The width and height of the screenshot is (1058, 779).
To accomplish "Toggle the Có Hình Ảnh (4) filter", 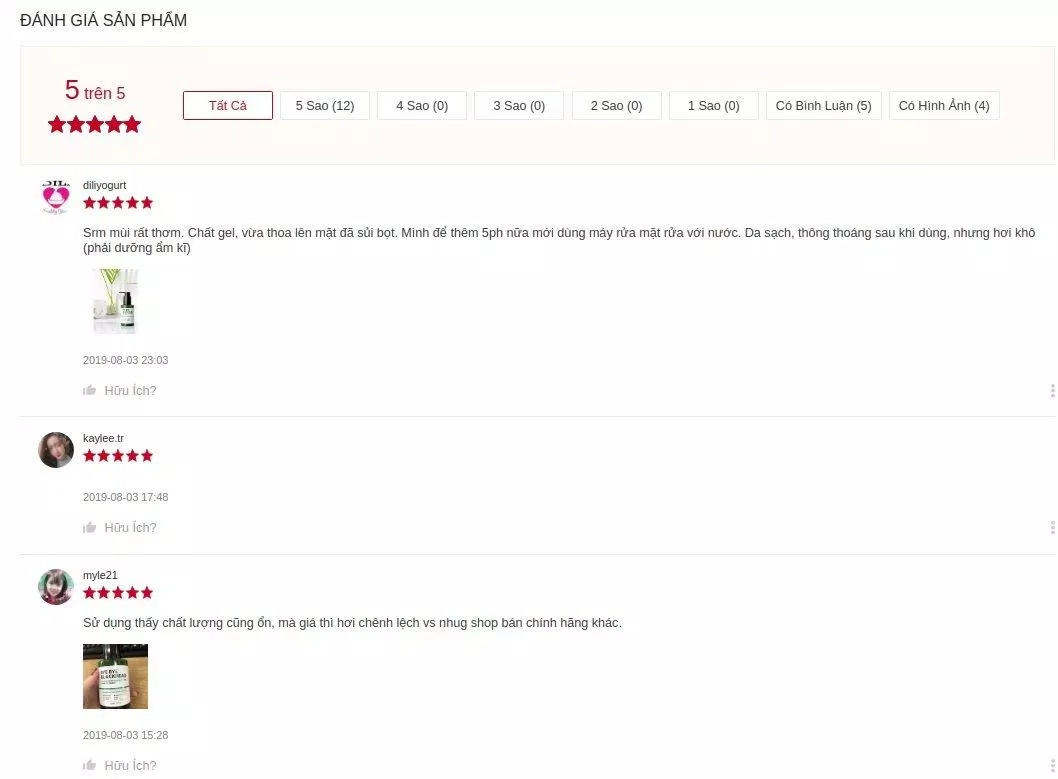I will point(943,105).
